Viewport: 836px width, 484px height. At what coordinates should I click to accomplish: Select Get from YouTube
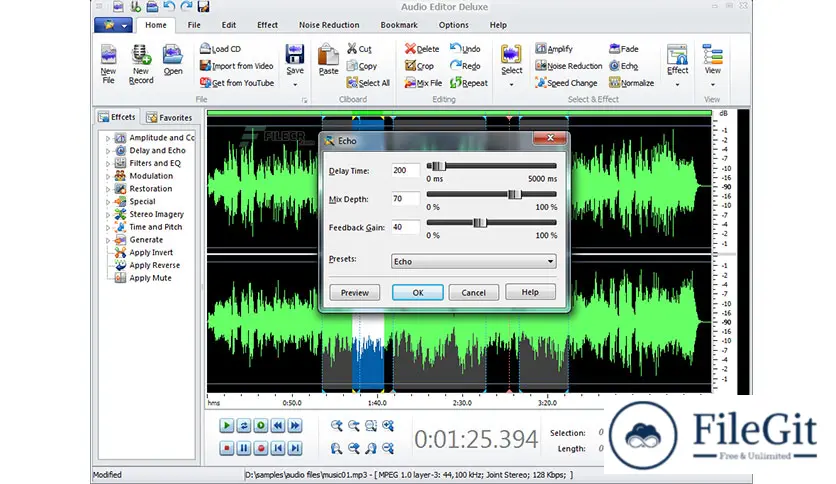click(x=237, y=83)
